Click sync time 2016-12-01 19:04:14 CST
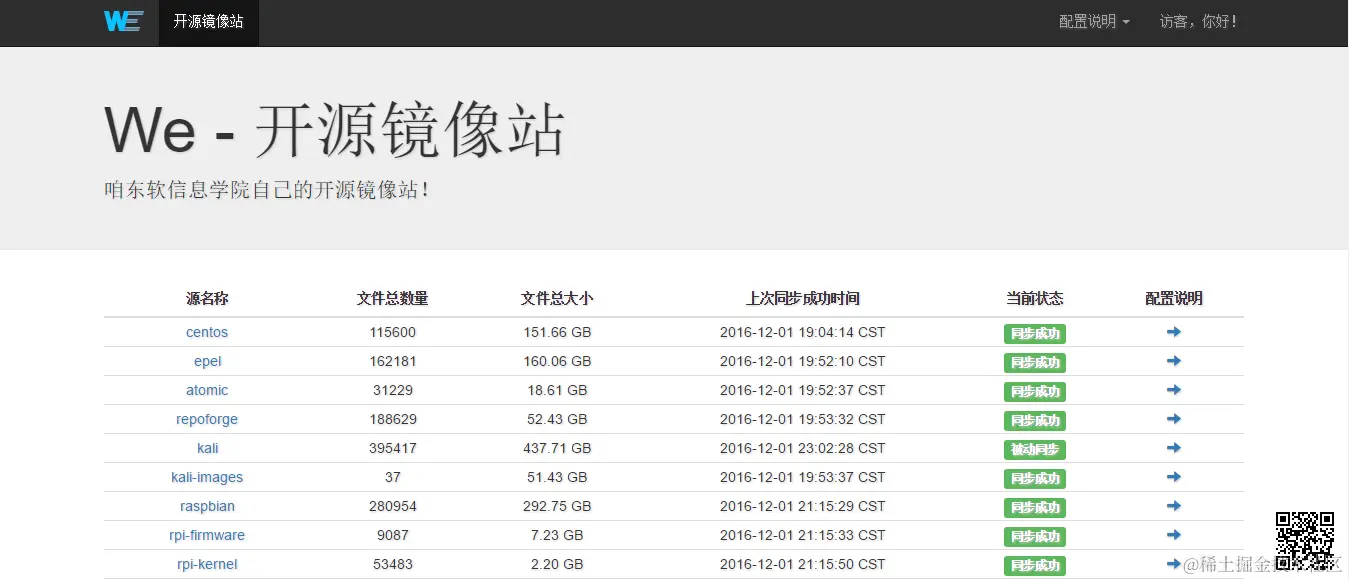The image size is (1349, 581). coord(802,332)
